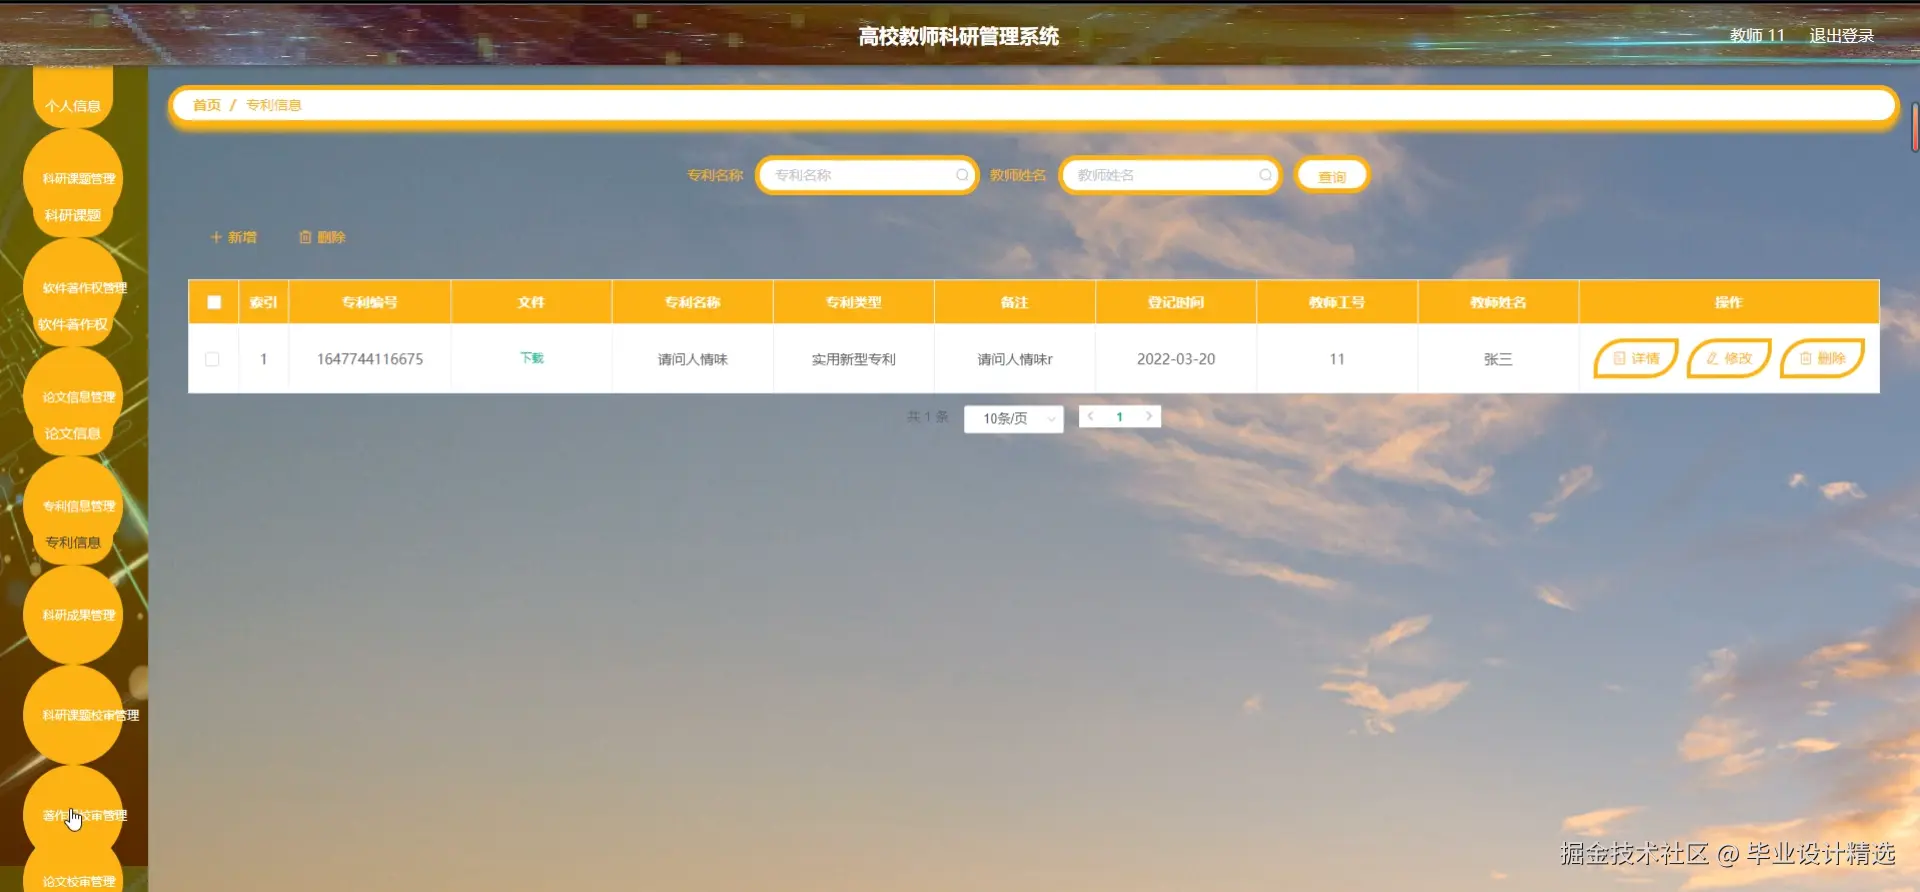Image resolution: width=1920 pixels, height=892 pixels.
Task: Click the date cell 2022-03-20
Action: 1176,359
